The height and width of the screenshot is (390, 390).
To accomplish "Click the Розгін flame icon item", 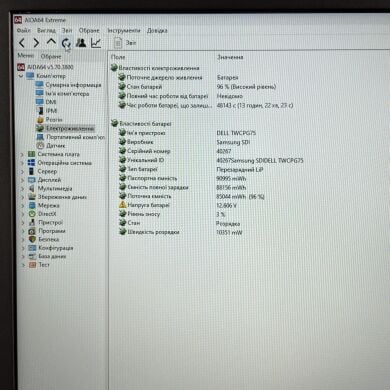I will pos(40,119).
